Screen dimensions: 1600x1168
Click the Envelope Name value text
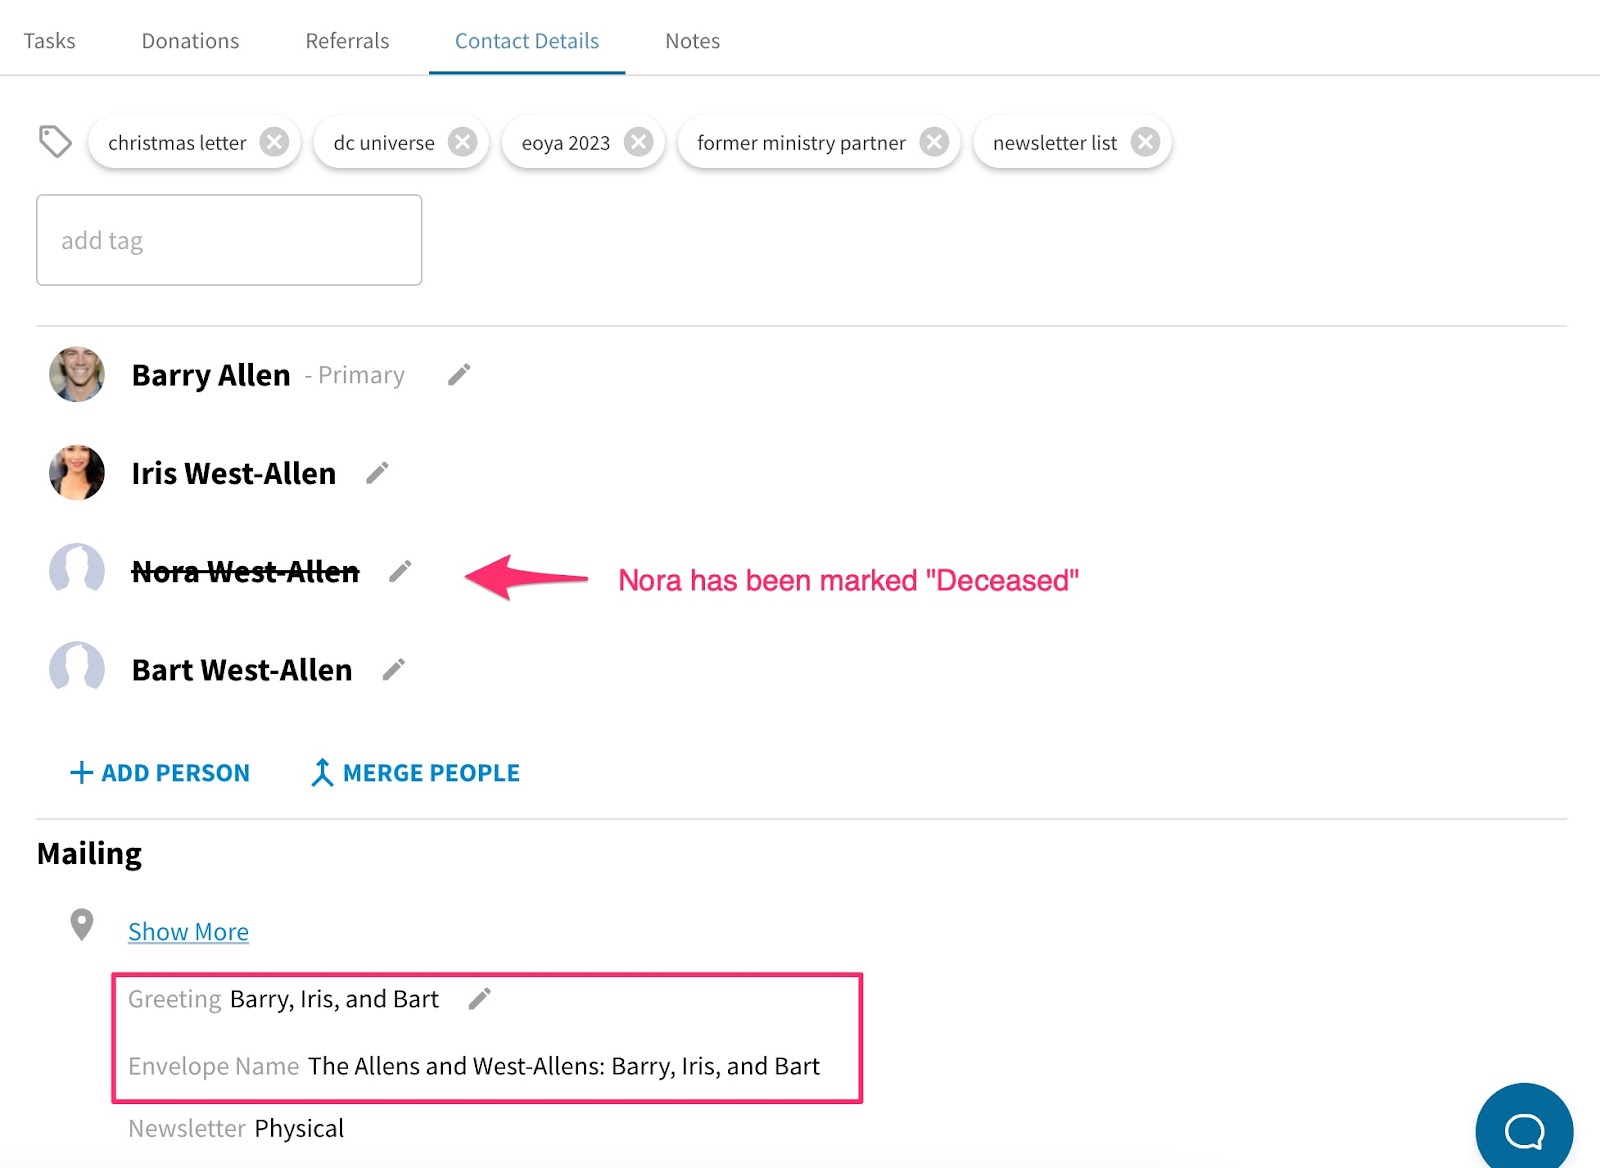pos(564,1066)
